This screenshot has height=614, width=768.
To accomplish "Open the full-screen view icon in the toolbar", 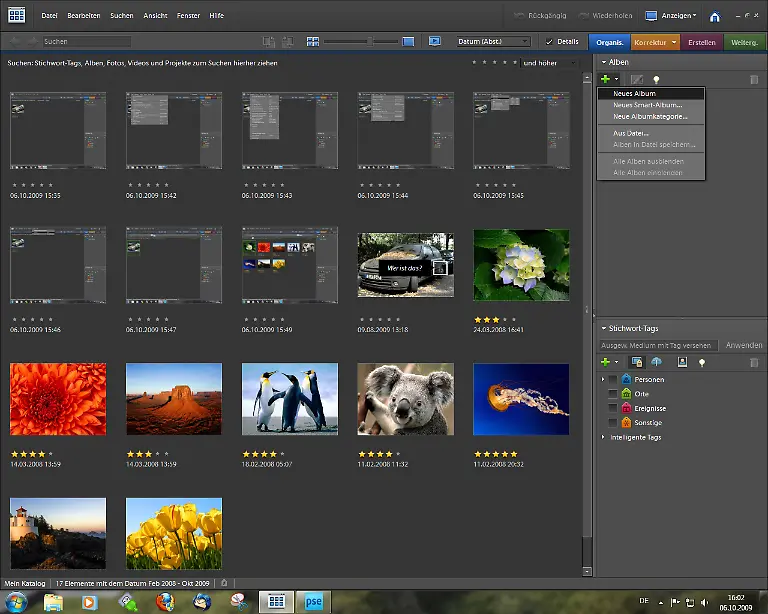I will (435, 41).
